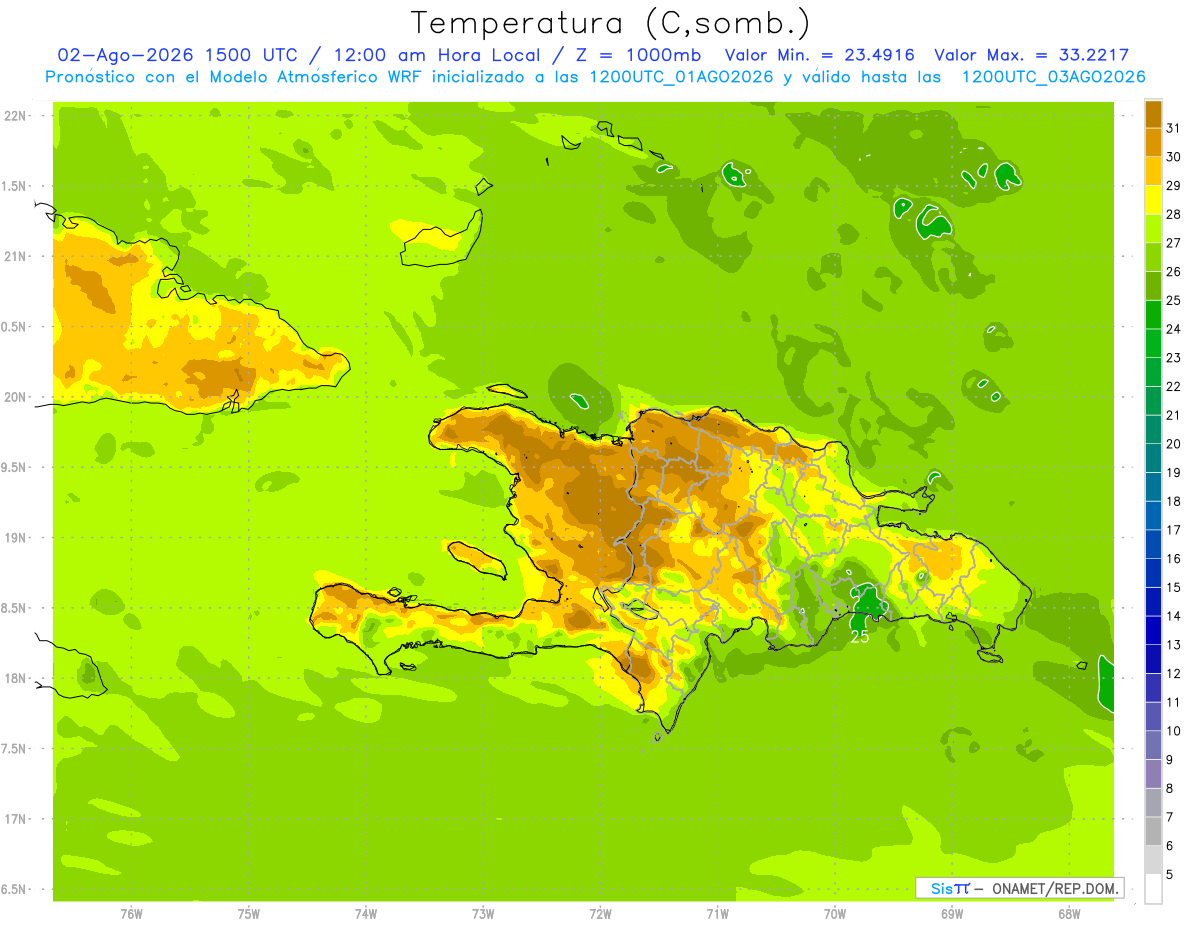The image size is (1200, 927).
Task: Click the '69W' longitude axis label
Action: [951, 914]
